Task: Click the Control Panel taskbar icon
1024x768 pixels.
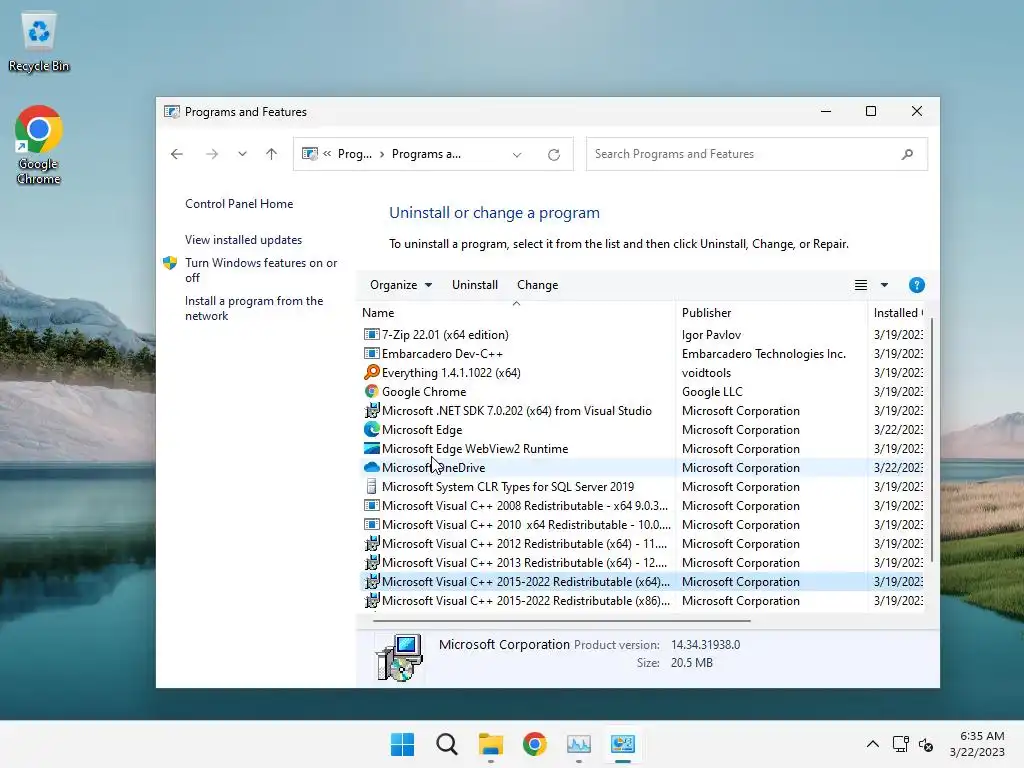Action: [x=623, y=744]
